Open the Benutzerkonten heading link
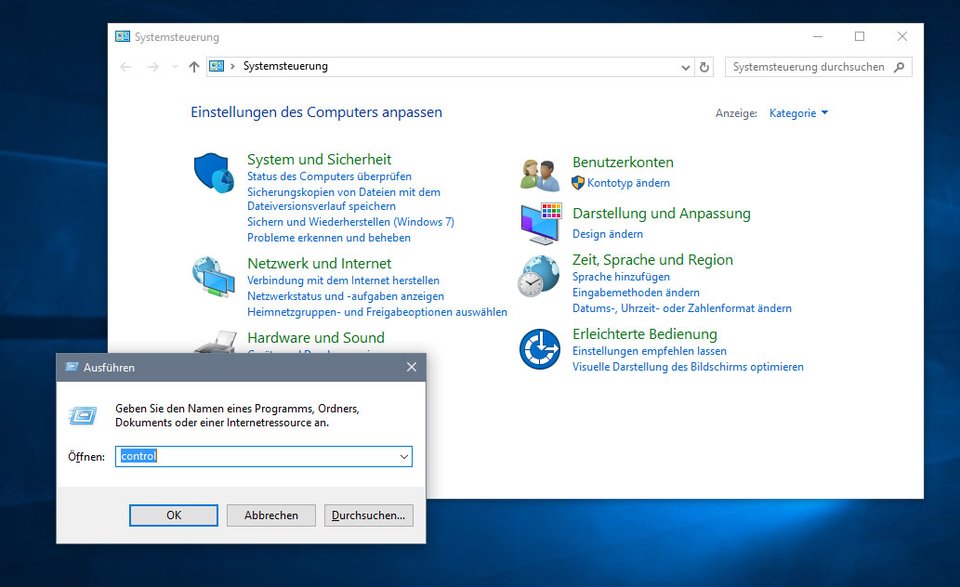The width and height of the screenshot is (960, 587). coord(623,162)
